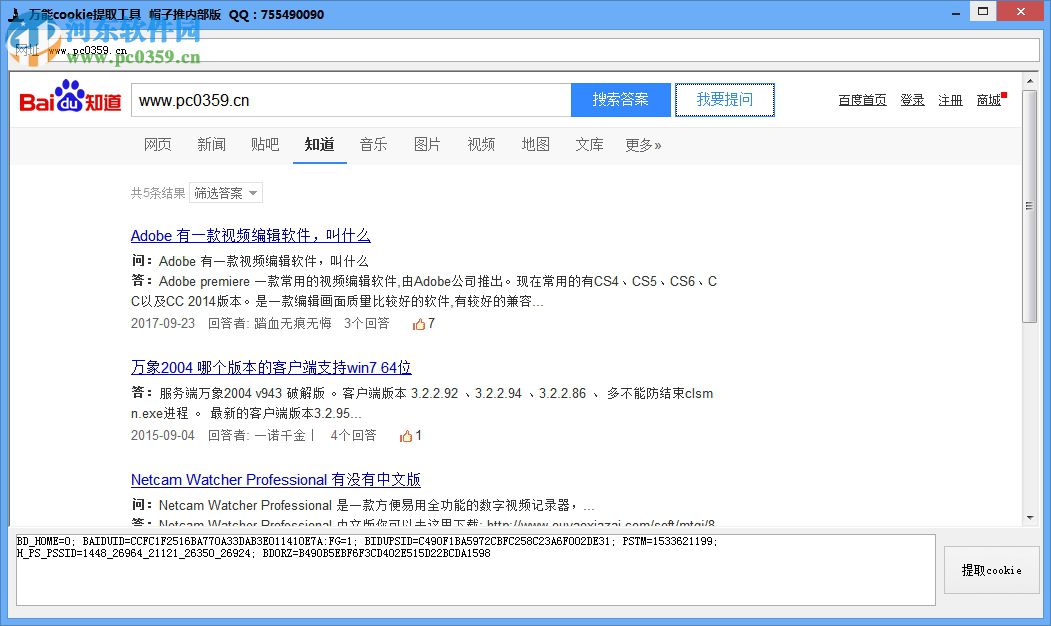Viewport: 1051px width, 626px height.
Task: Switch to the 文库 tab
Action: coord(589,145)
